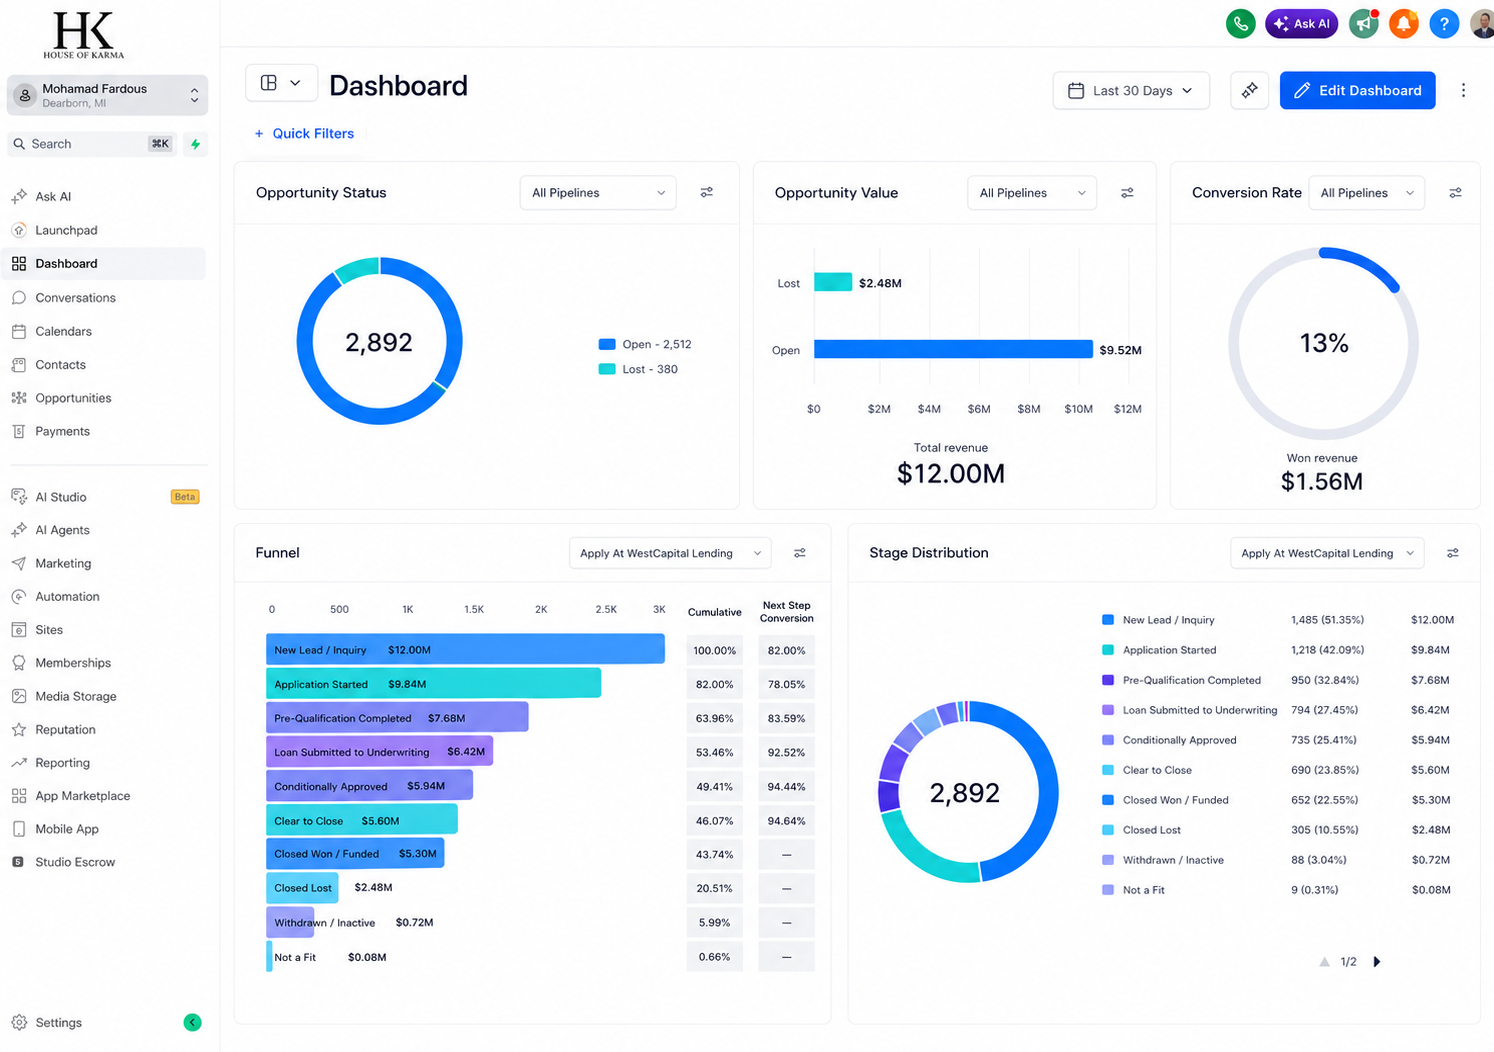Go to next page of Stage Distribution legend
The image size is (1494, 1052).
[x=1377, y=962]
